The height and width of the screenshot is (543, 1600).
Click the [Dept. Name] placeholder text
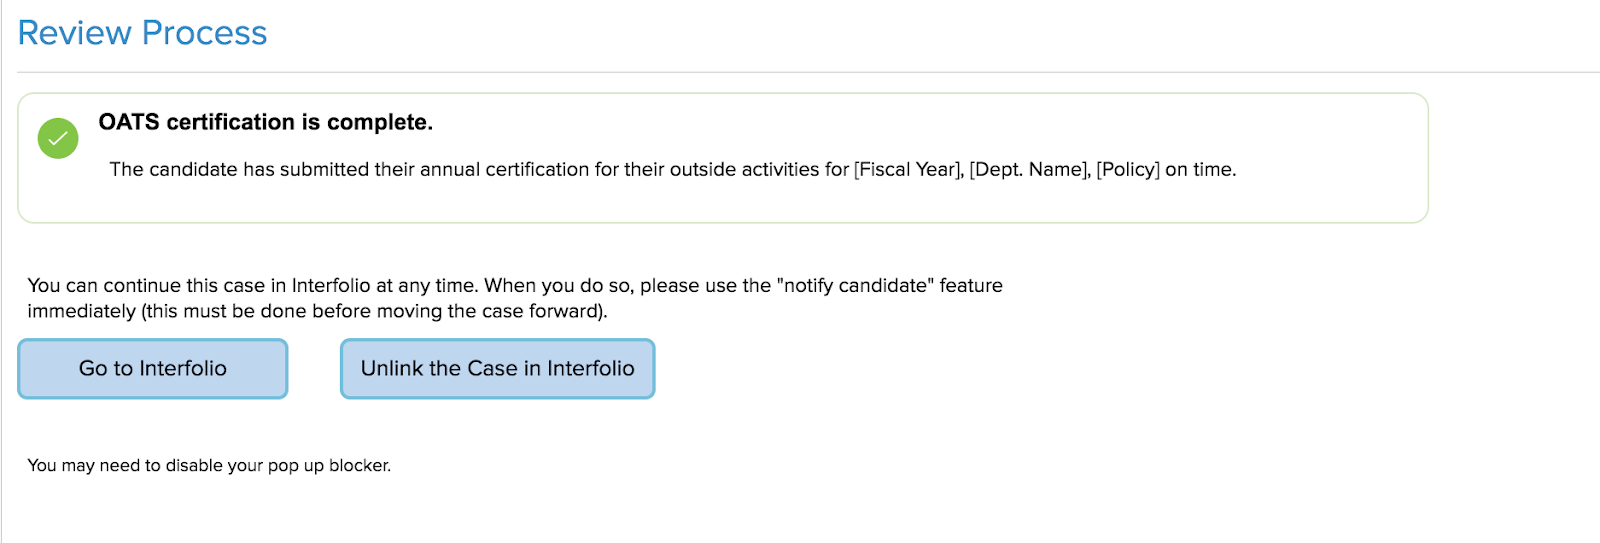click(1029, 169)
